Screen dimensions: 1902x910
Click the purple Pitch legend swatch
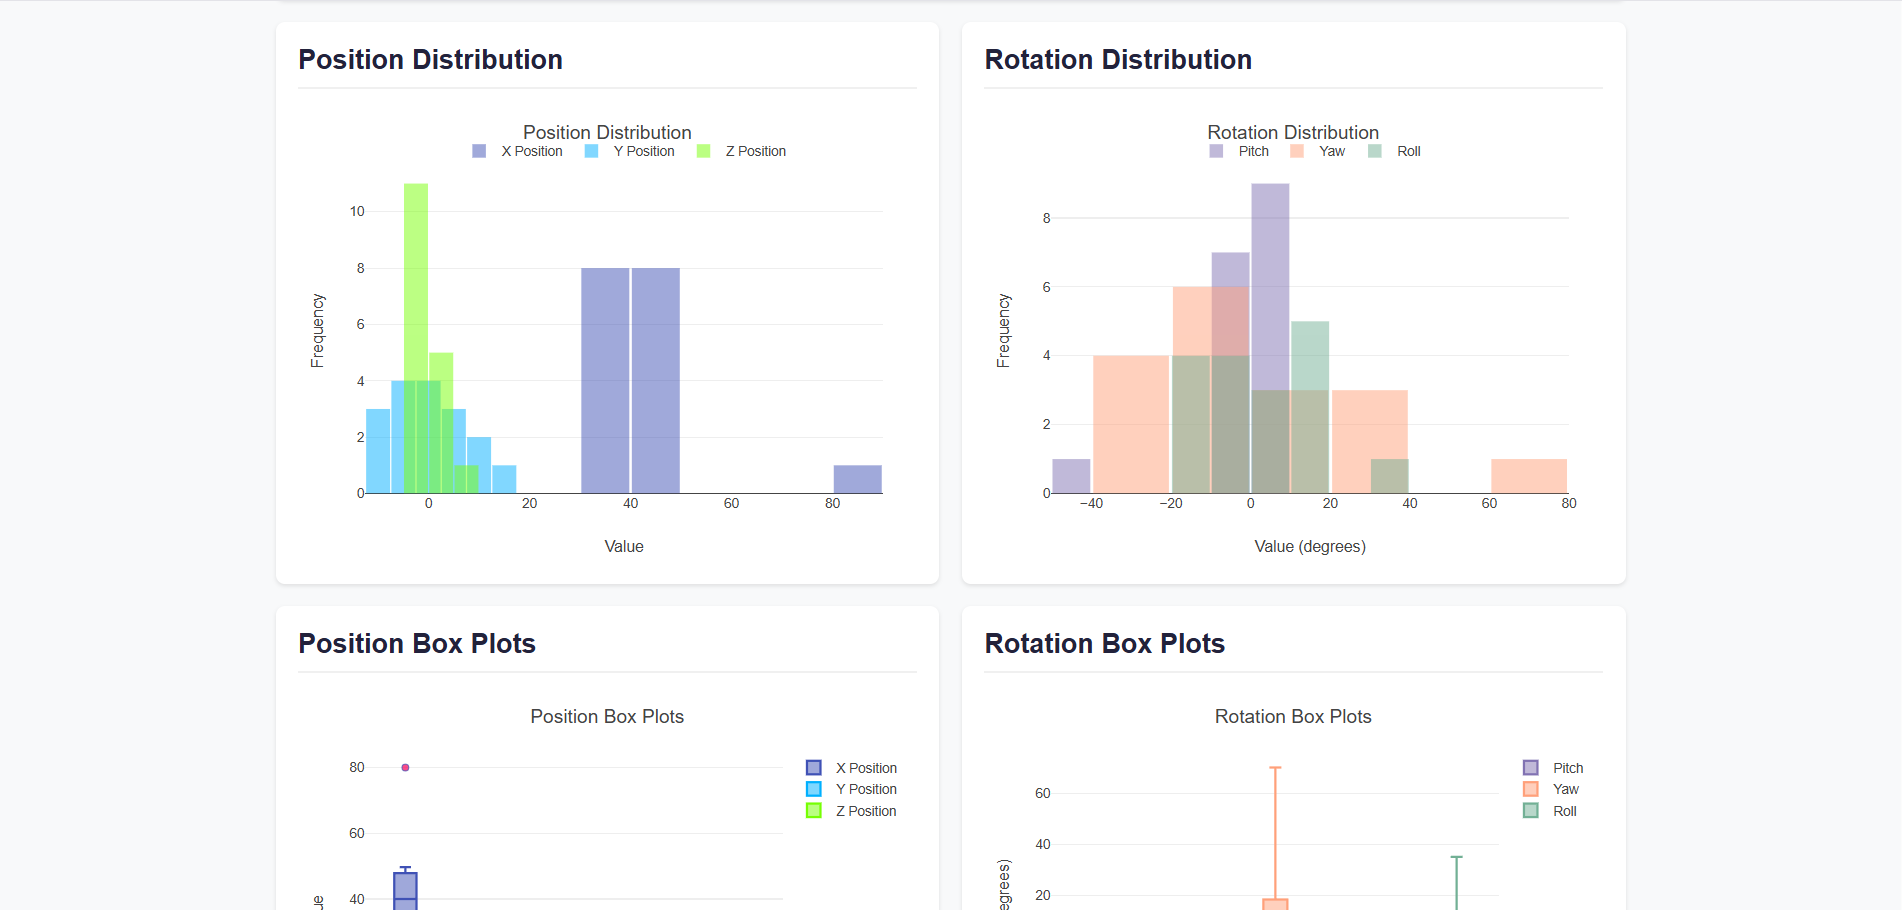(1214, 151)
